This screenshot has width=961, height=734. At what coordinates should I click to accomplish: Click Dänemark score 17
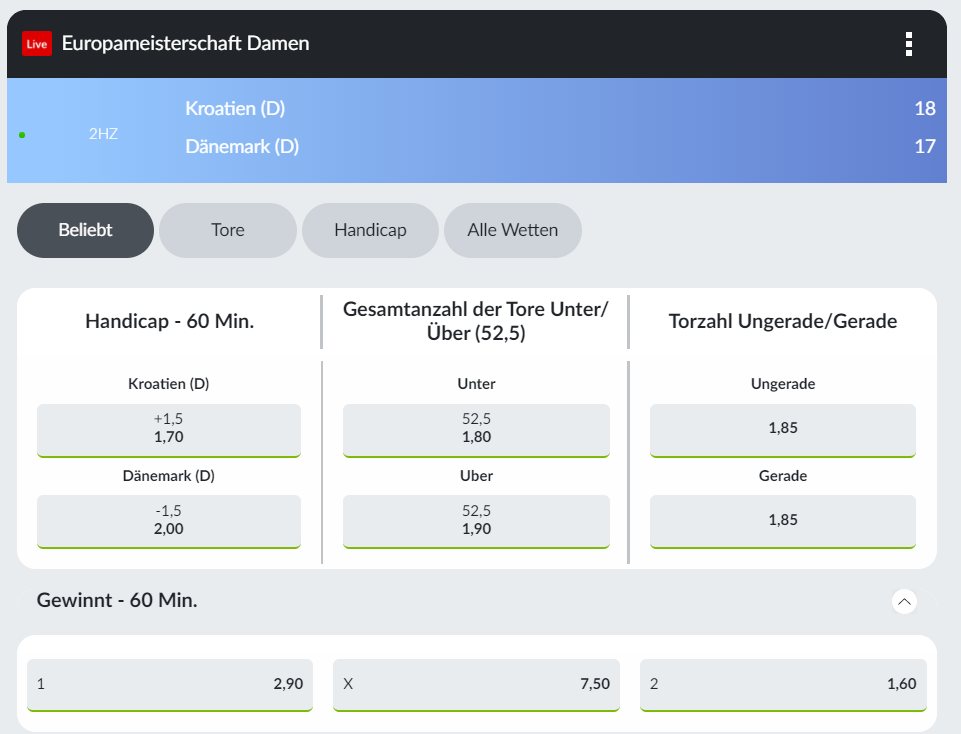click(x=925, y=146)
